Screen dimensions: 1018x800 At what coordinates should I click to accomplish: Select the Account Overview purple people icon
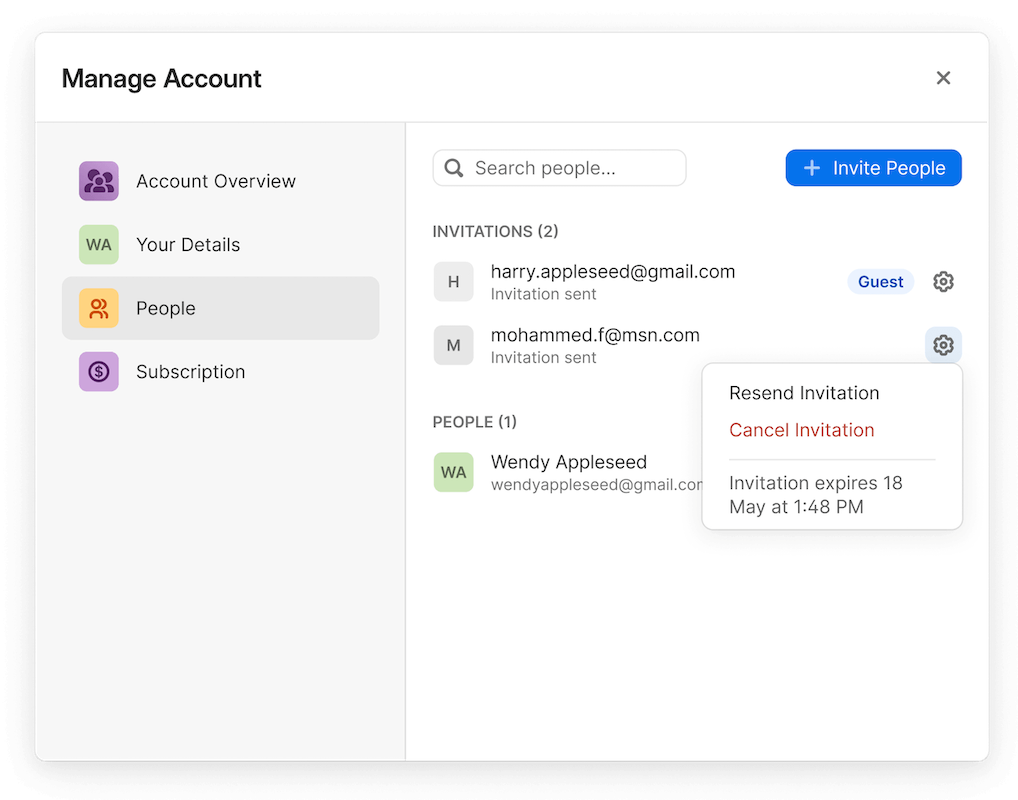(98, 181)
